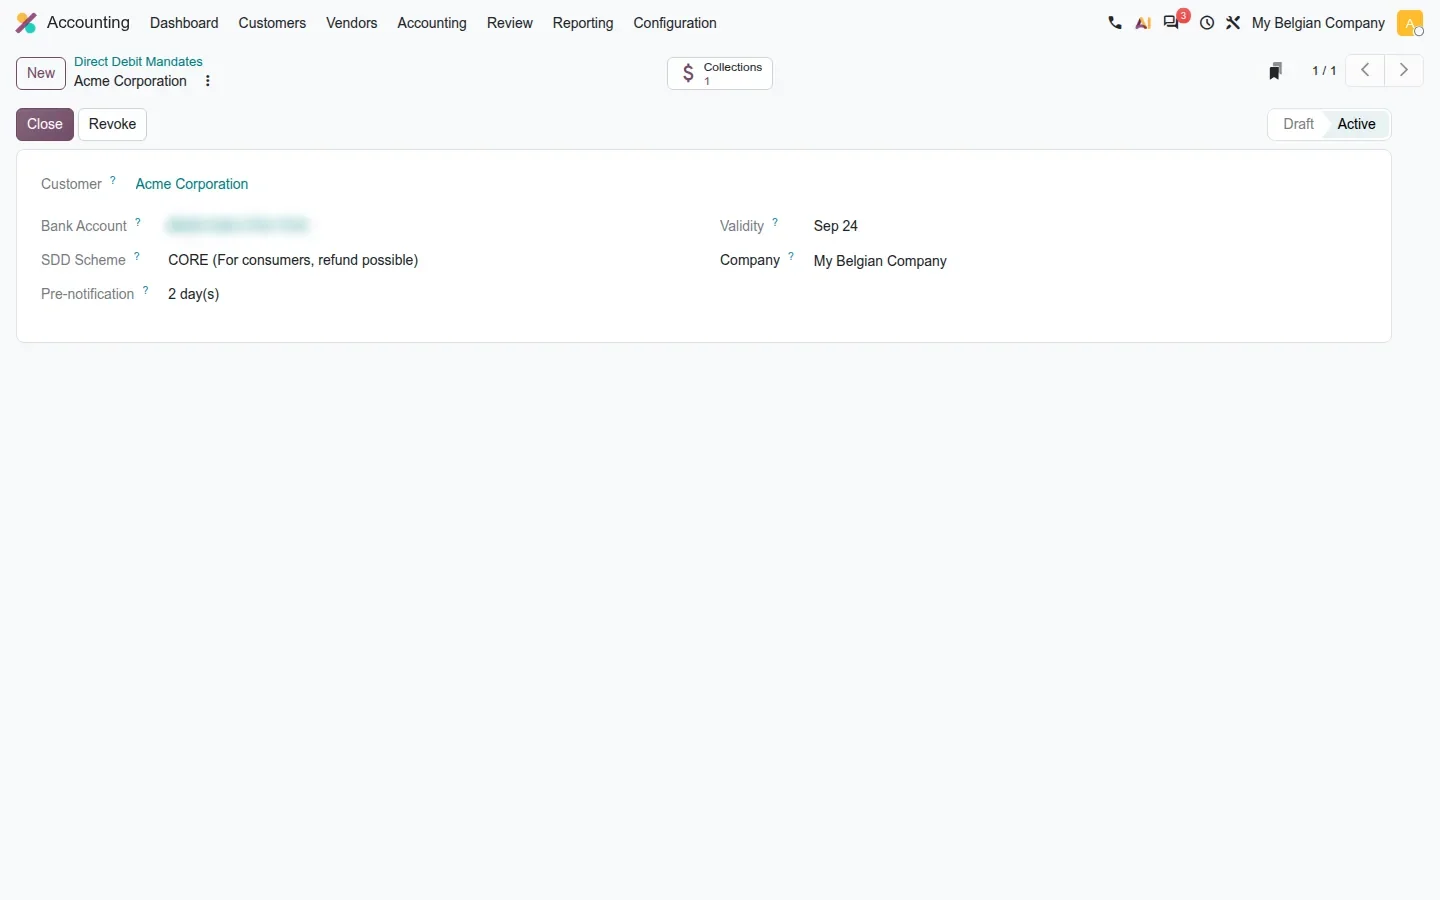
Task: Click the blurred Bank Account value
Action: point(239,226)
